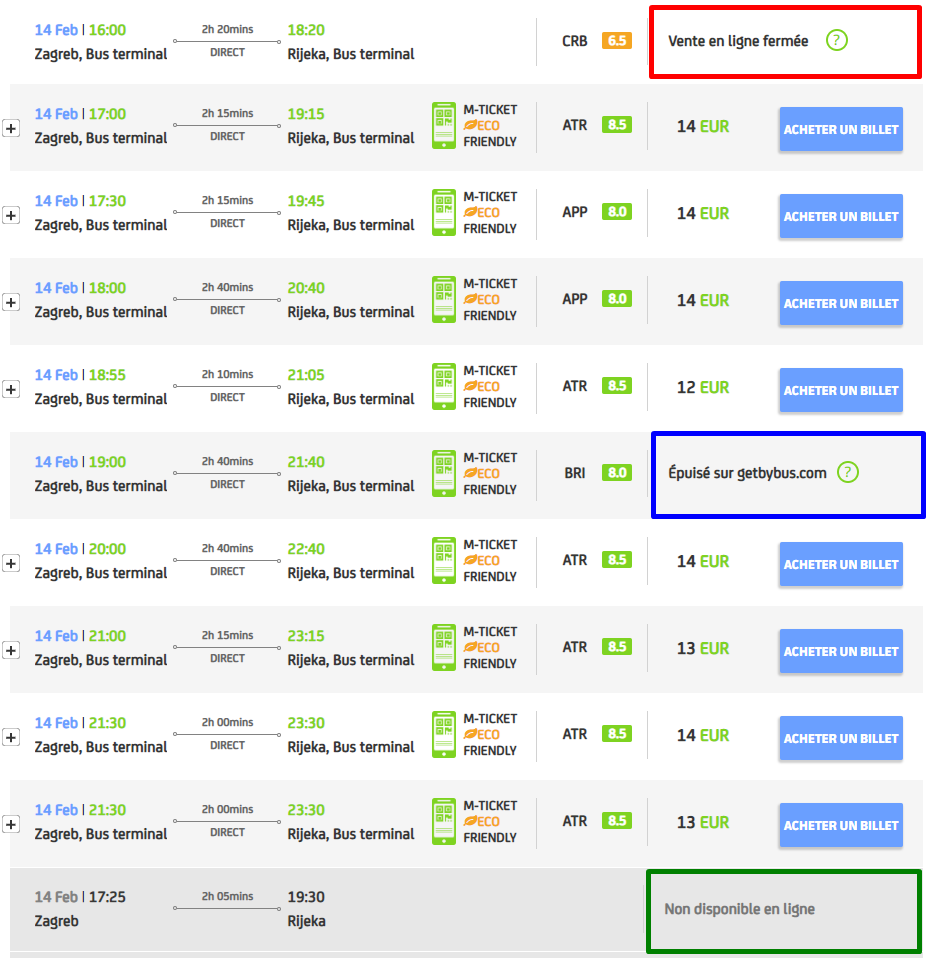Screen dimensions: 926x958
Task: Buy the 12 EUR ticket at 18:55
Action: pyautogui.click(x=840, y=390)
